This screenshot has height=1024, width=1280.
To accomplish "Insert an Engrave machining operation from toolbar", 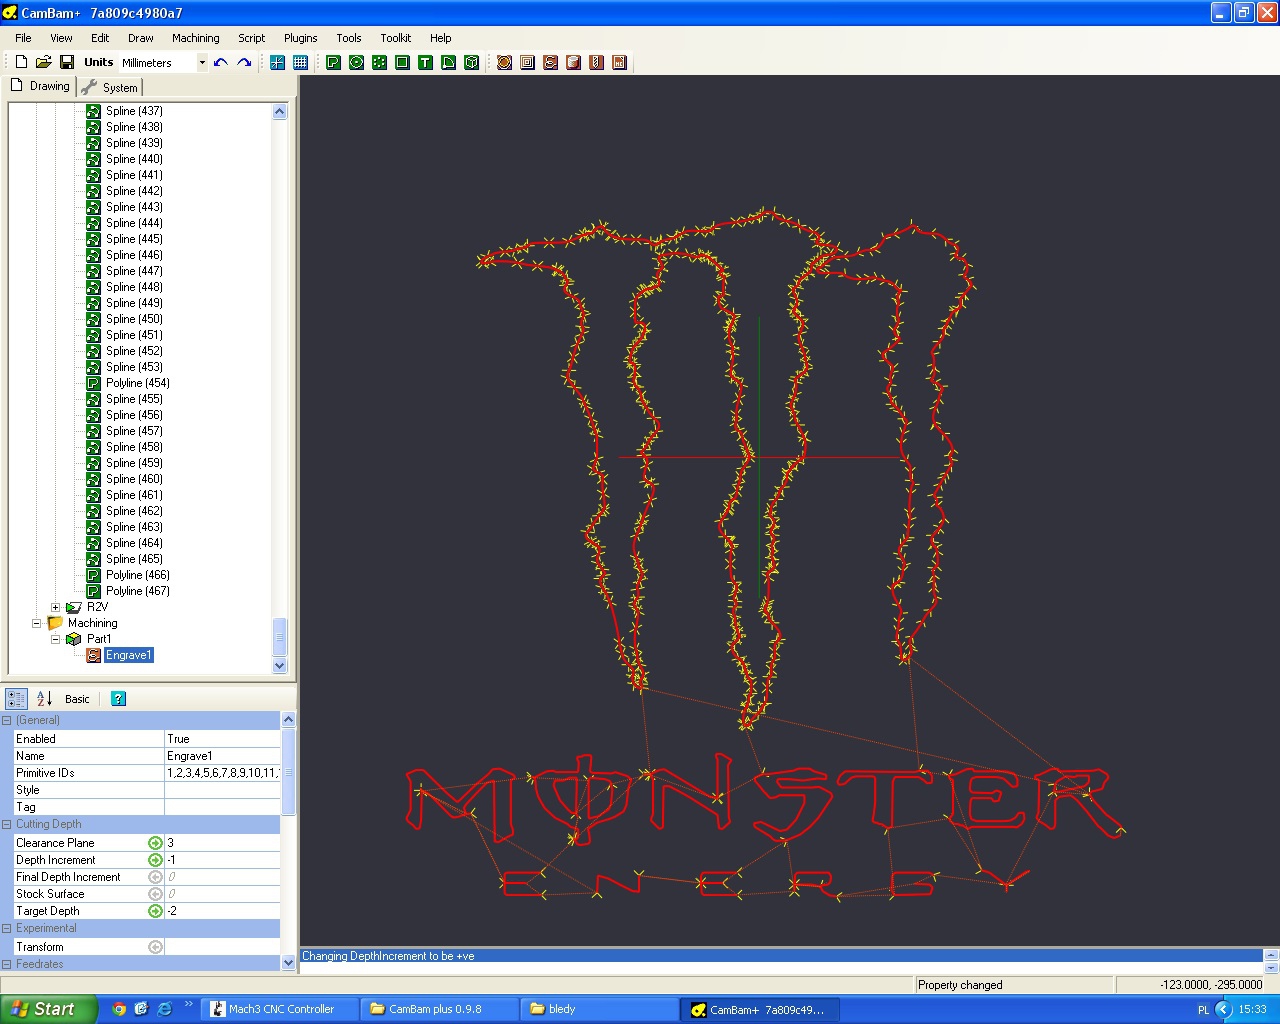I will 550,62.
